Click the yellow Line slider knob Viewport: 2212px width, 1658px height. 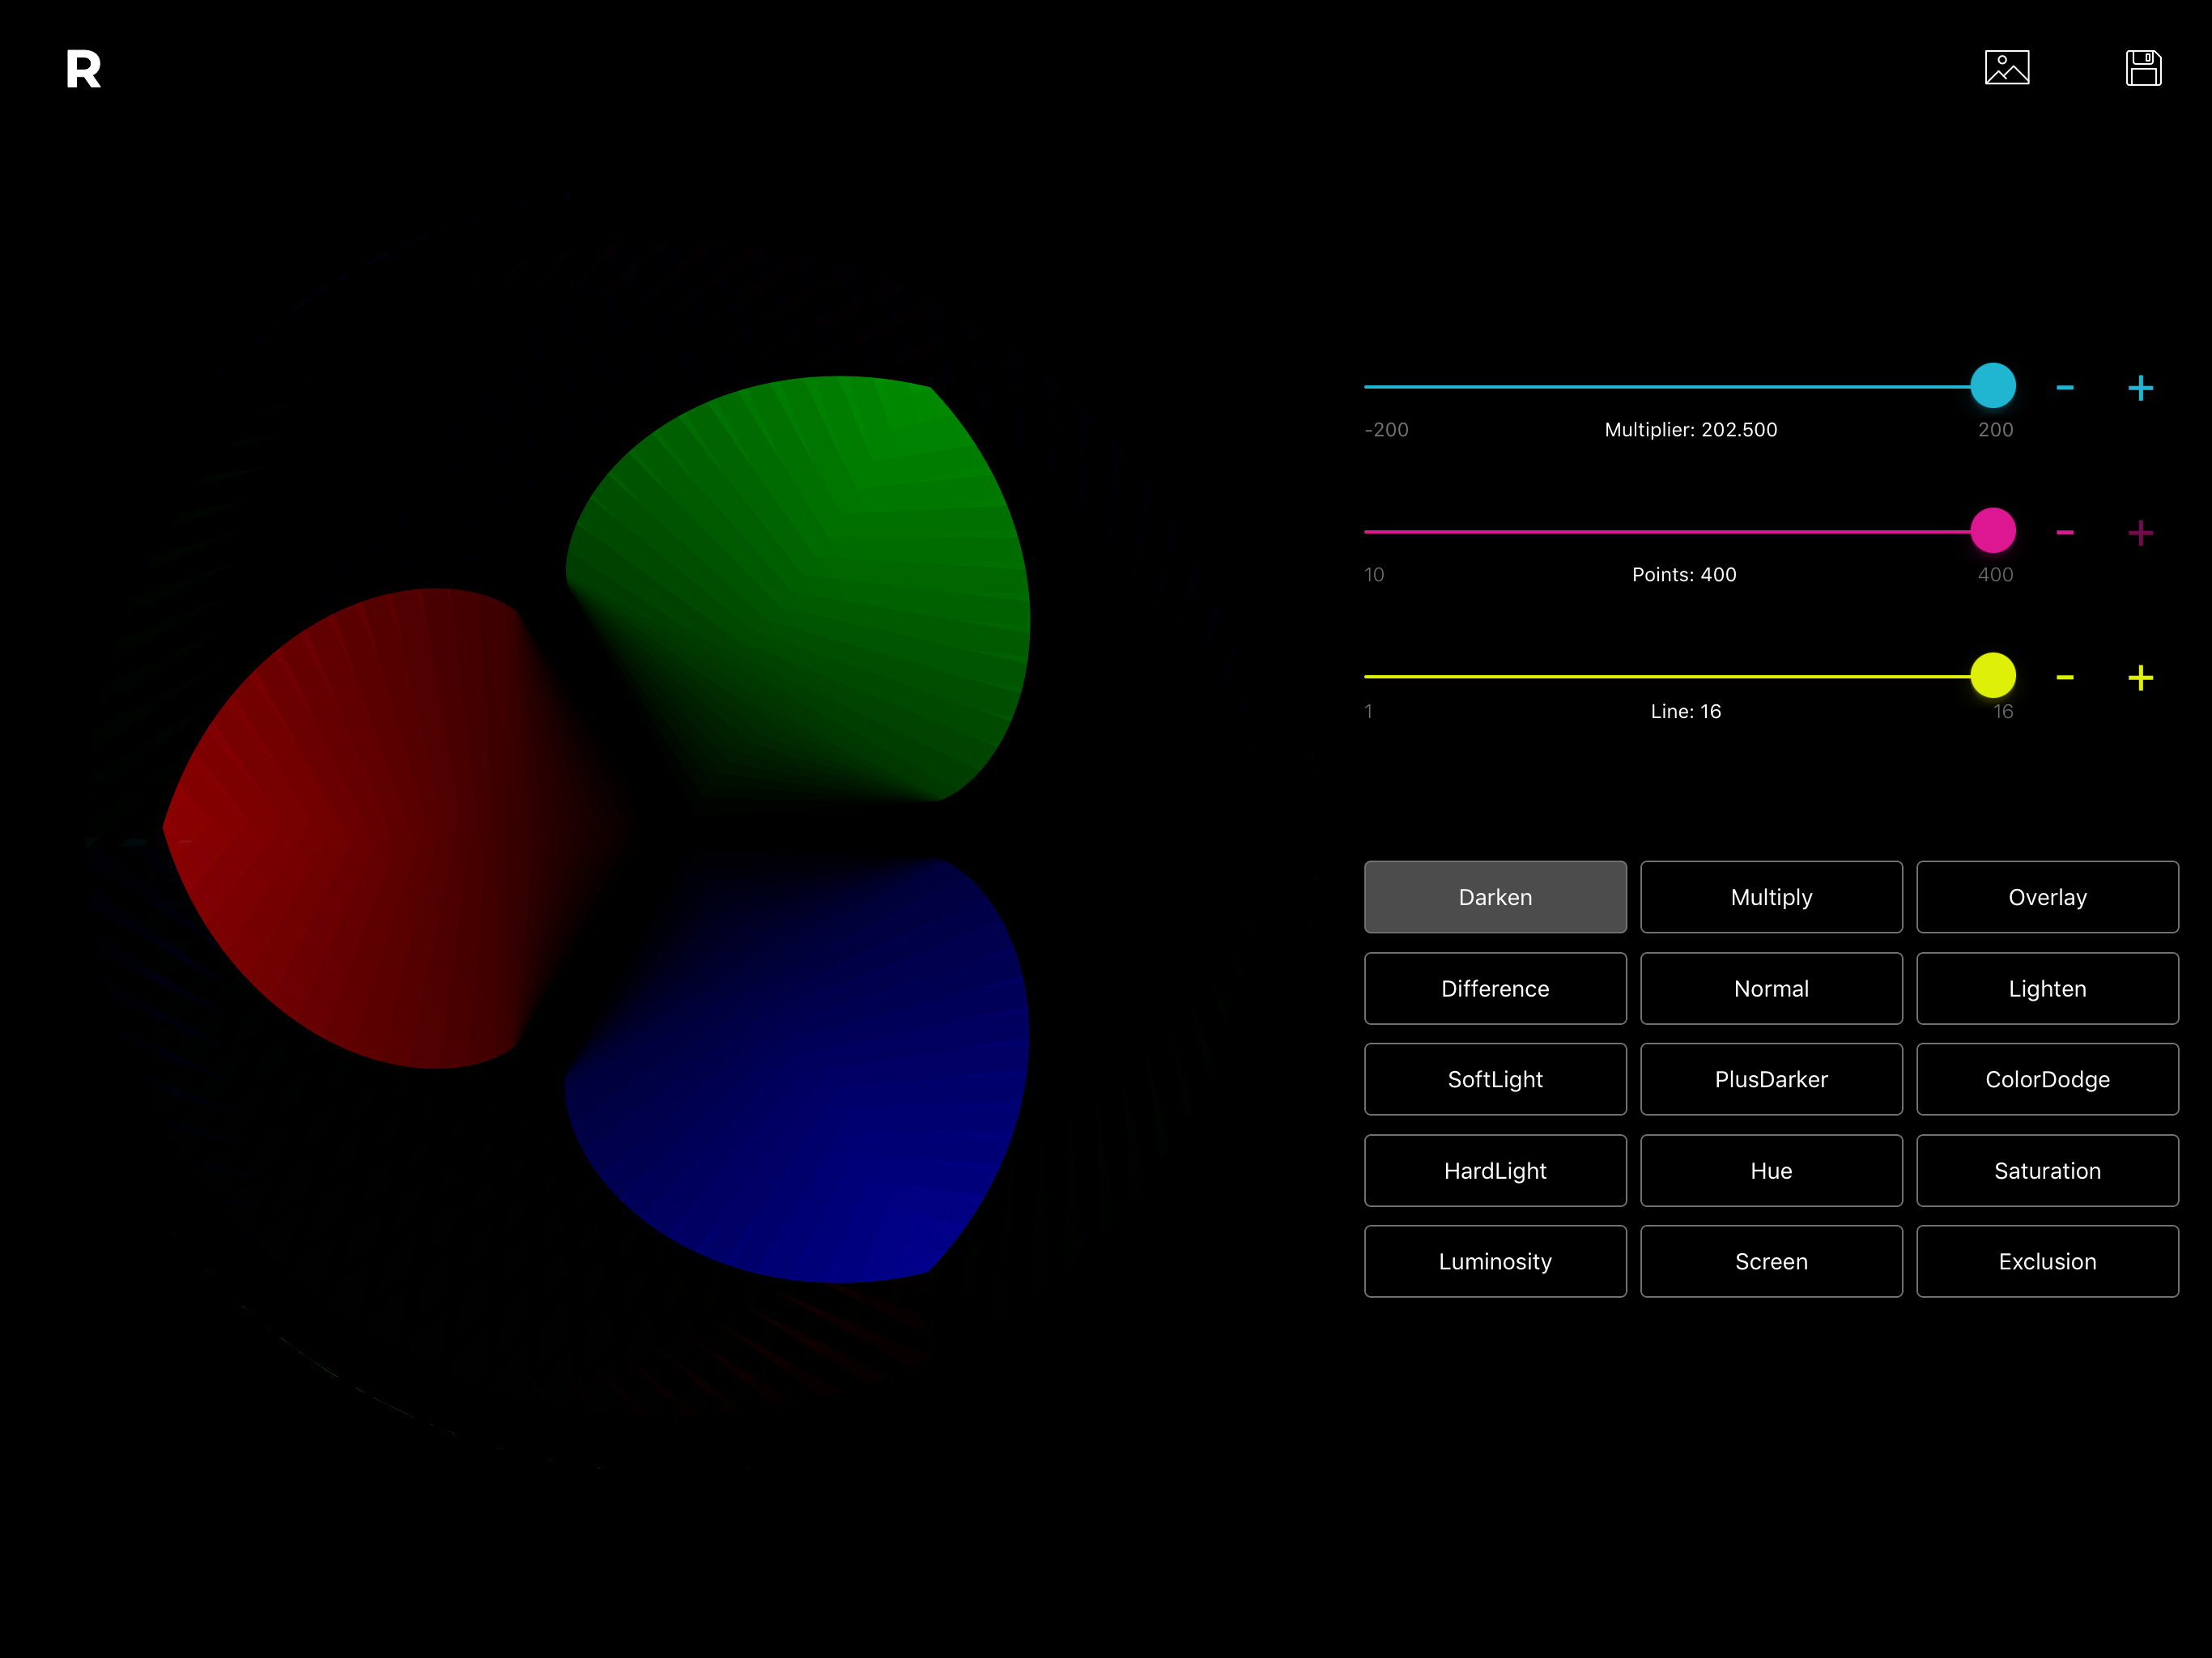1992,676
